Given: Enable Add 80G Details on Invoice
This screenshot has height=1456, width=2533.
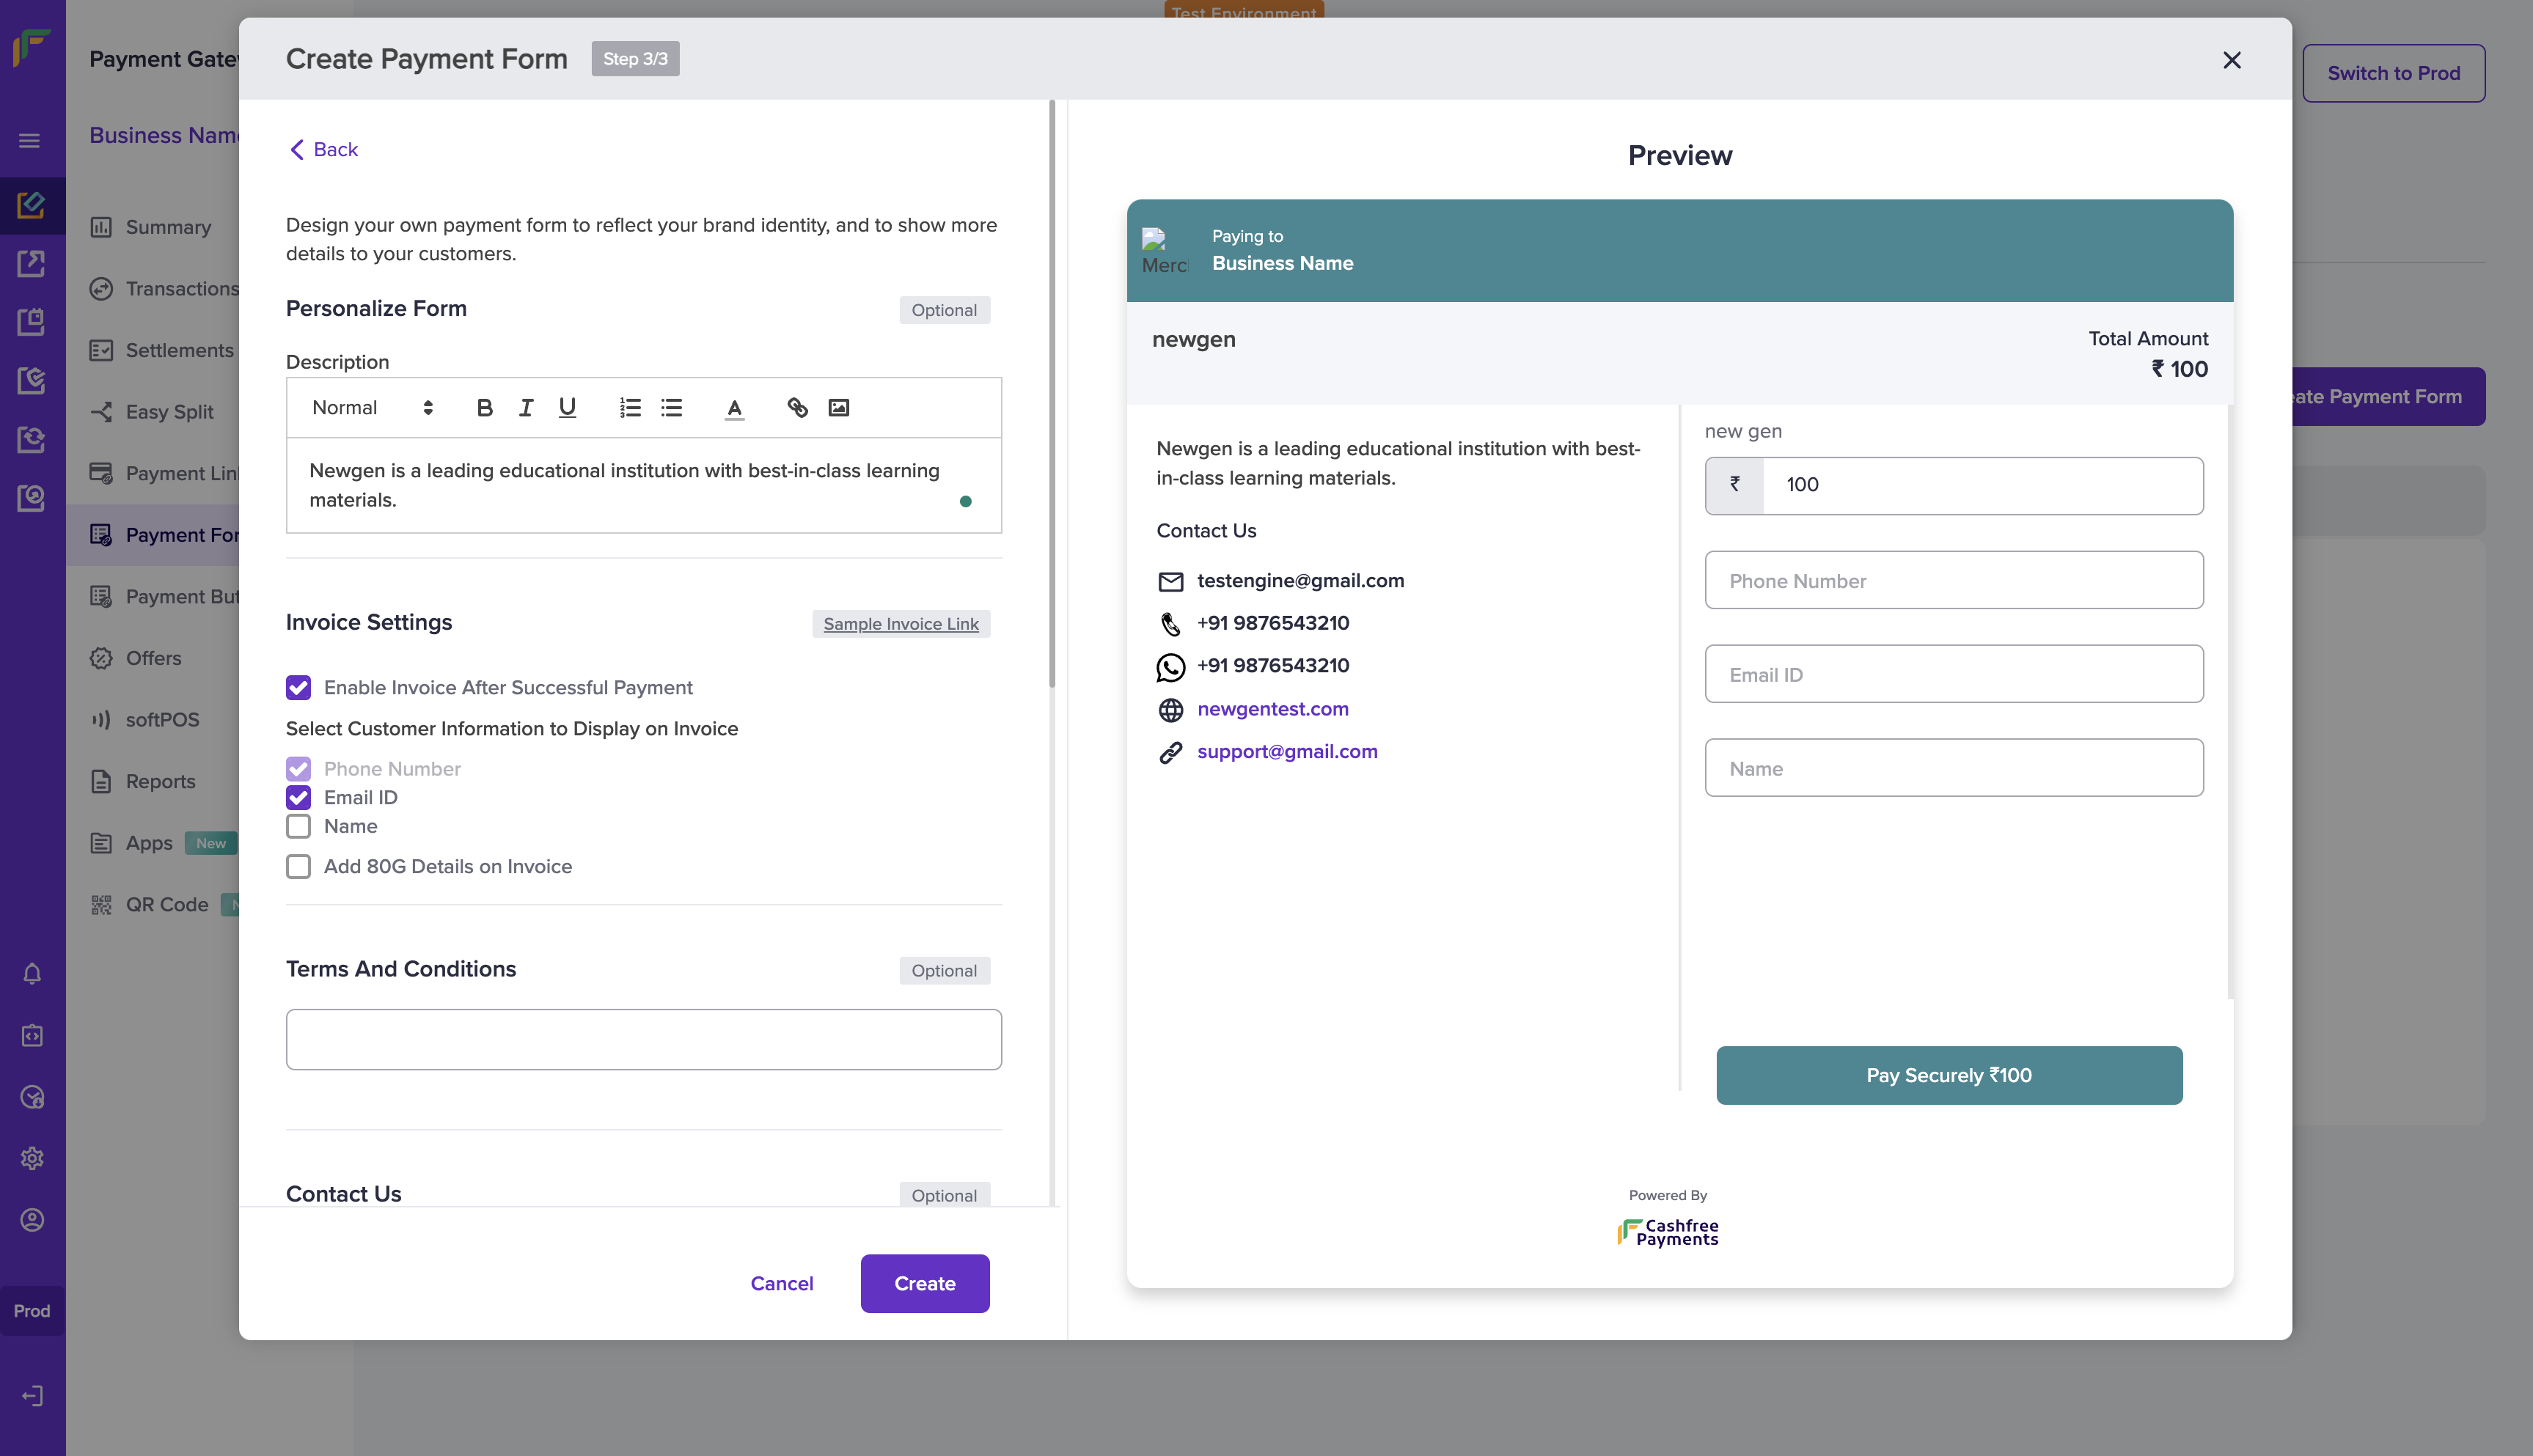Looking at the screenshot, I should point(298,866).
